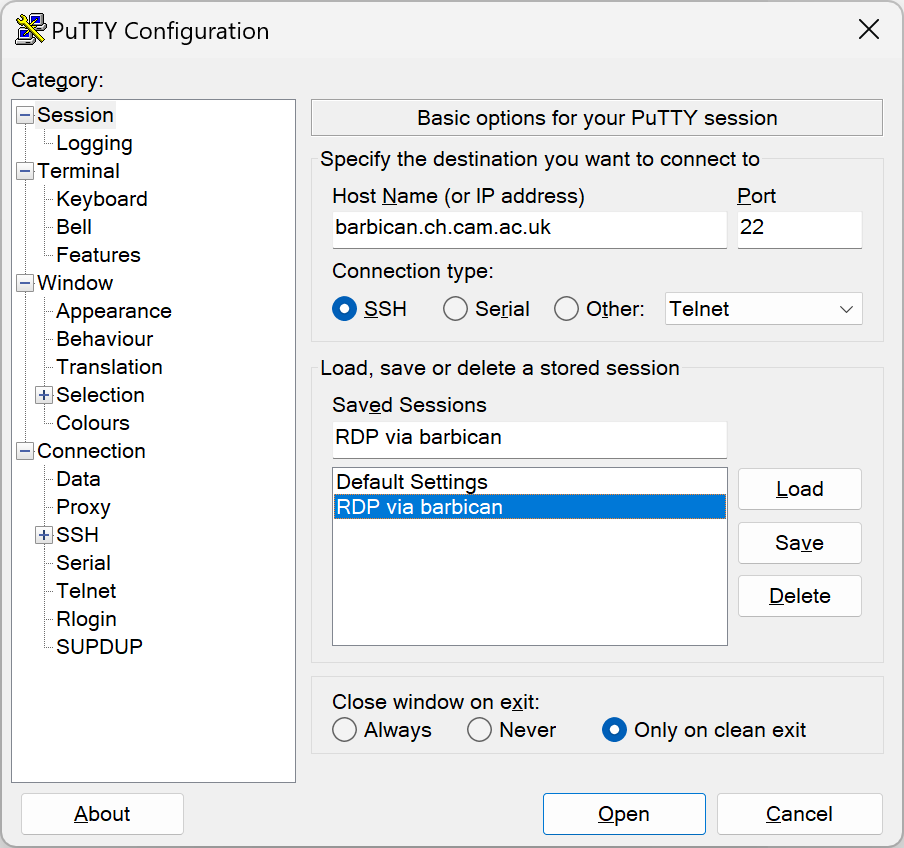904x848 pixels.
Task: Set close window on exit to Never
Action: tap(479, 730)
